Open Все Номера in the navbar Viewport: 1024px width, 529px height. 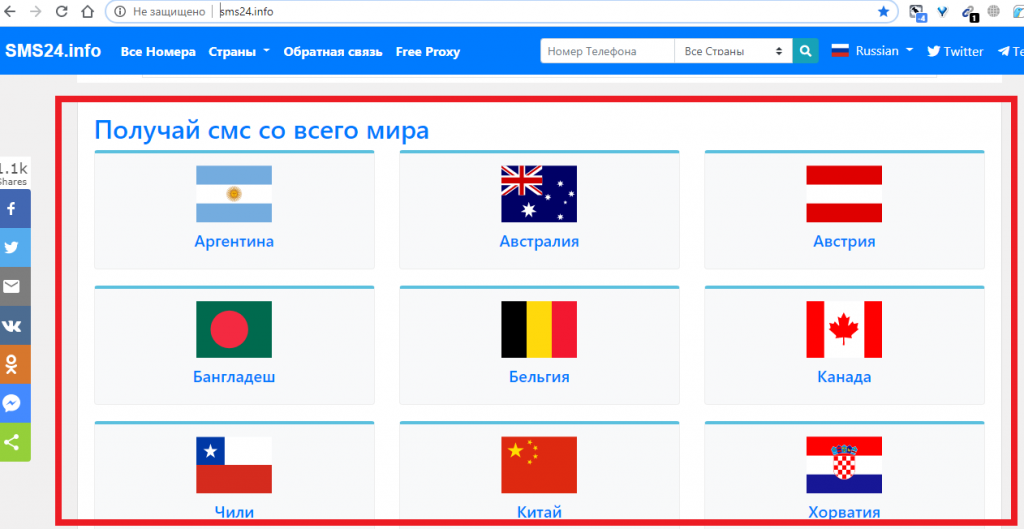pos(158,51)
